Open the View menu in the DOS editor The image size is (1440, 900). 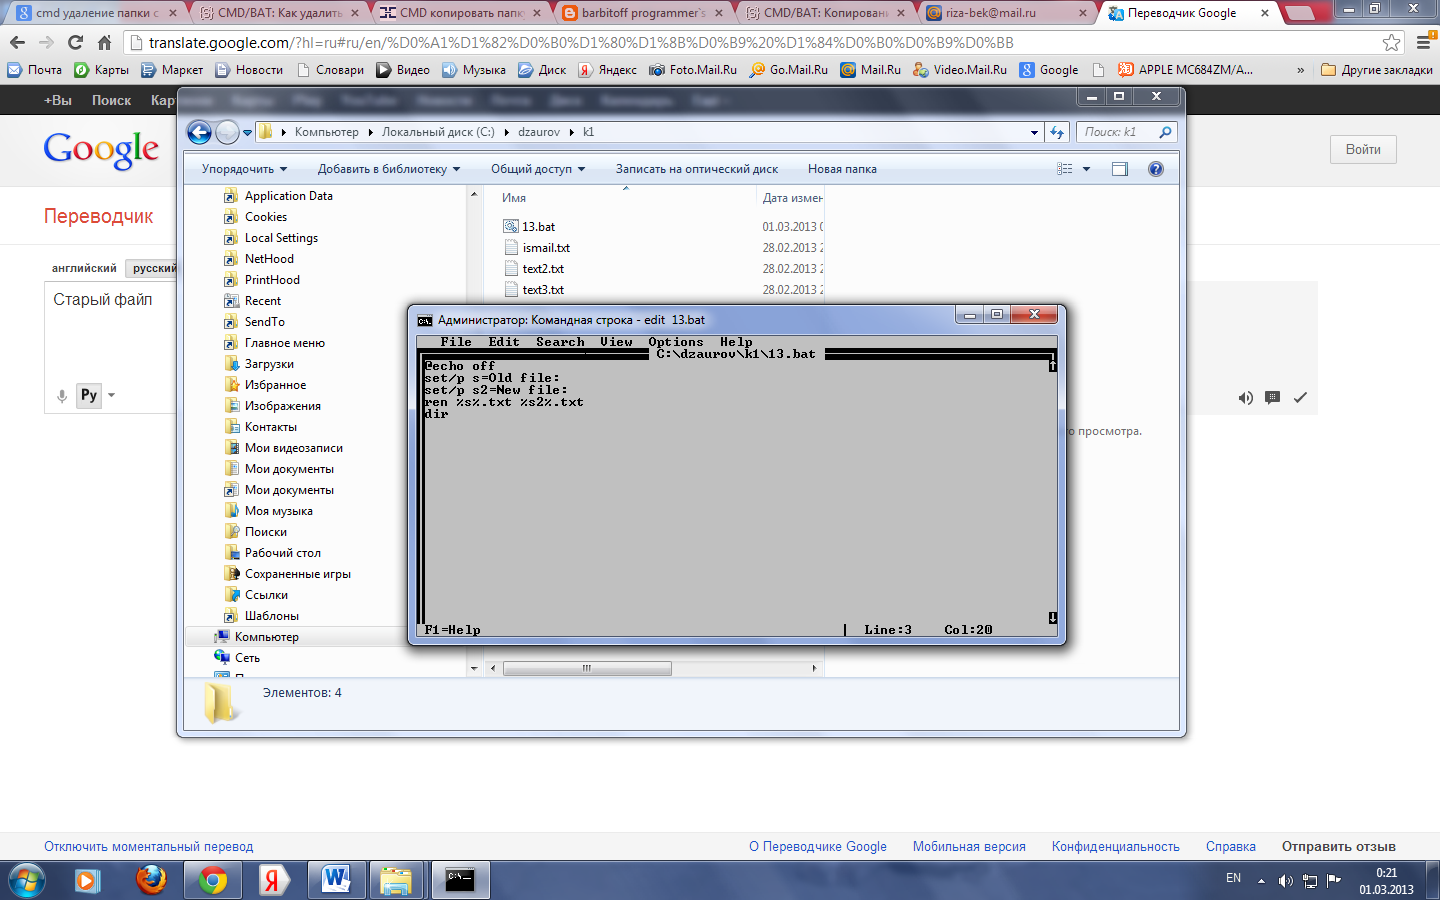click(x=616, y=342)
